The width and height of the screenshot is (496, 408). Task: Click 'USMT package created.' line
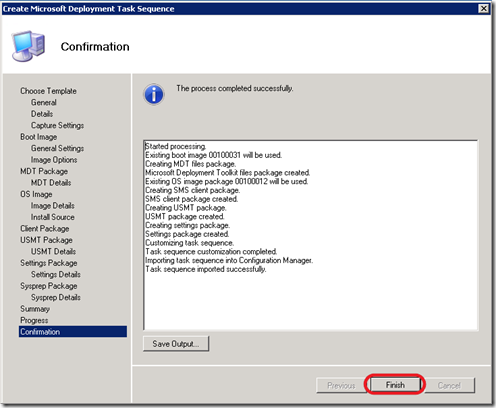pyautogui.click(x=185, y=217)
